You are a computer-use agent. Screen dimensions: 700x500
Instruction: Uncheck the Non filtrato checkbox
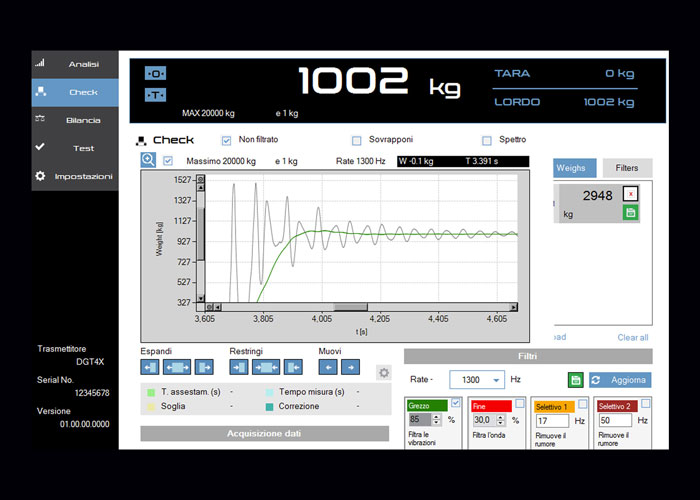(226, 140)
